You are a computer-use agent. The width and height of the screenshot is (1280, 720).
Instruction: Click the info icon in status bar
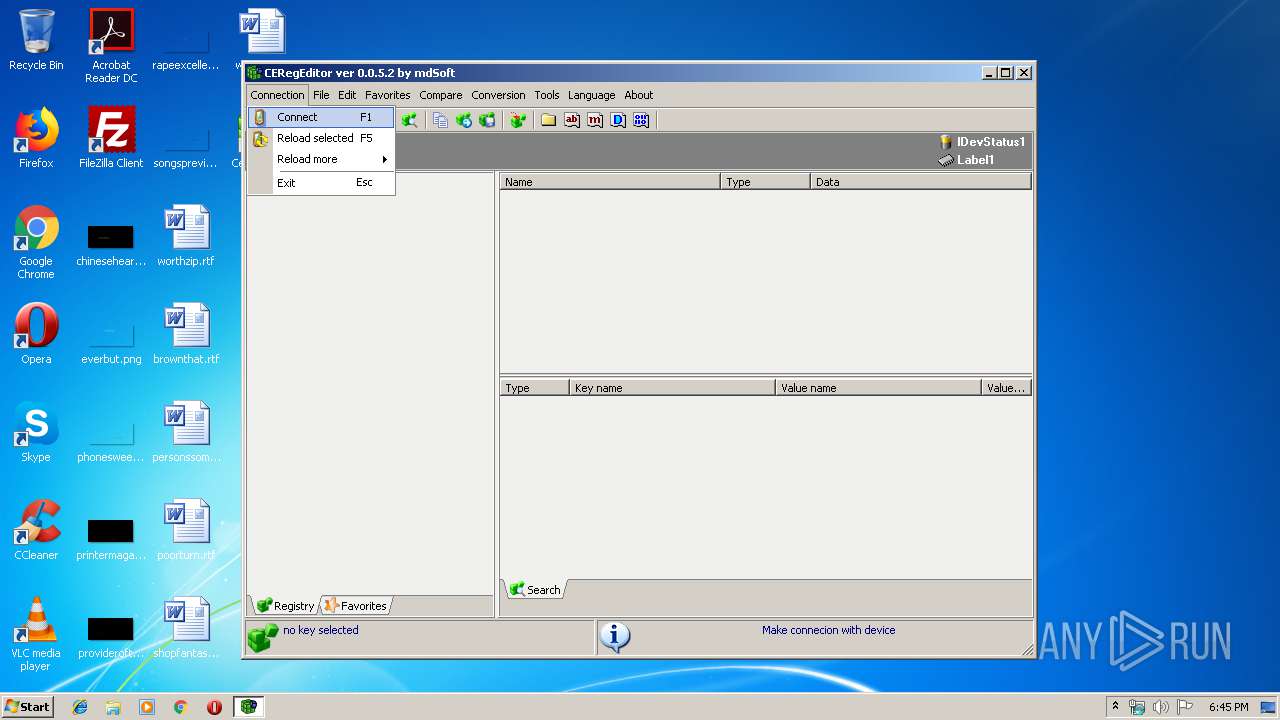click(615, 638)
